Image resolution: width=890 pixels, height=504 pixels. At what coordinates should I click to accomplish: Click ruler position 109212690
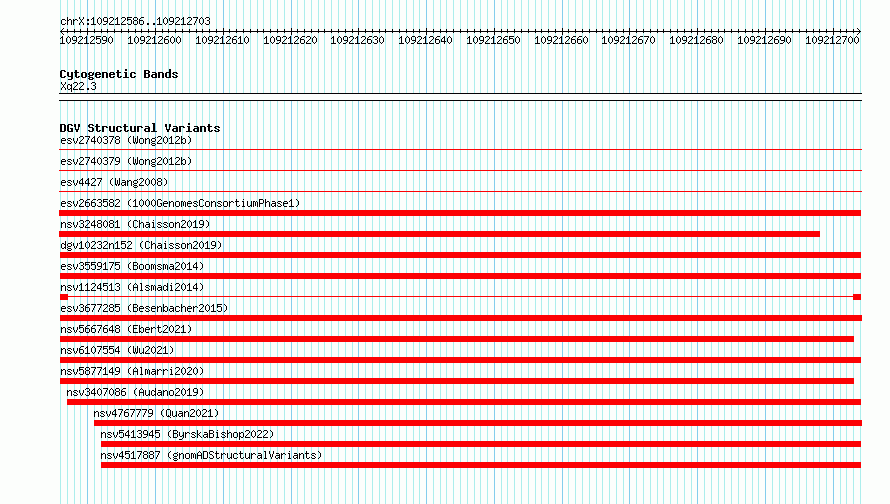[764, 40]
